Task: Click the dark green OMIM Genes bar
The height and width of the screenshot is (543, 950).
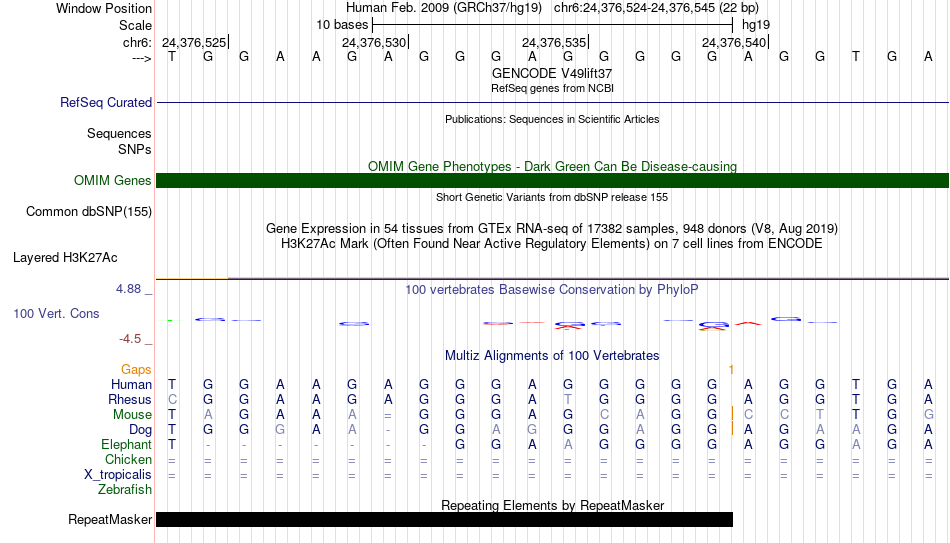Action: tap(552, 181)
